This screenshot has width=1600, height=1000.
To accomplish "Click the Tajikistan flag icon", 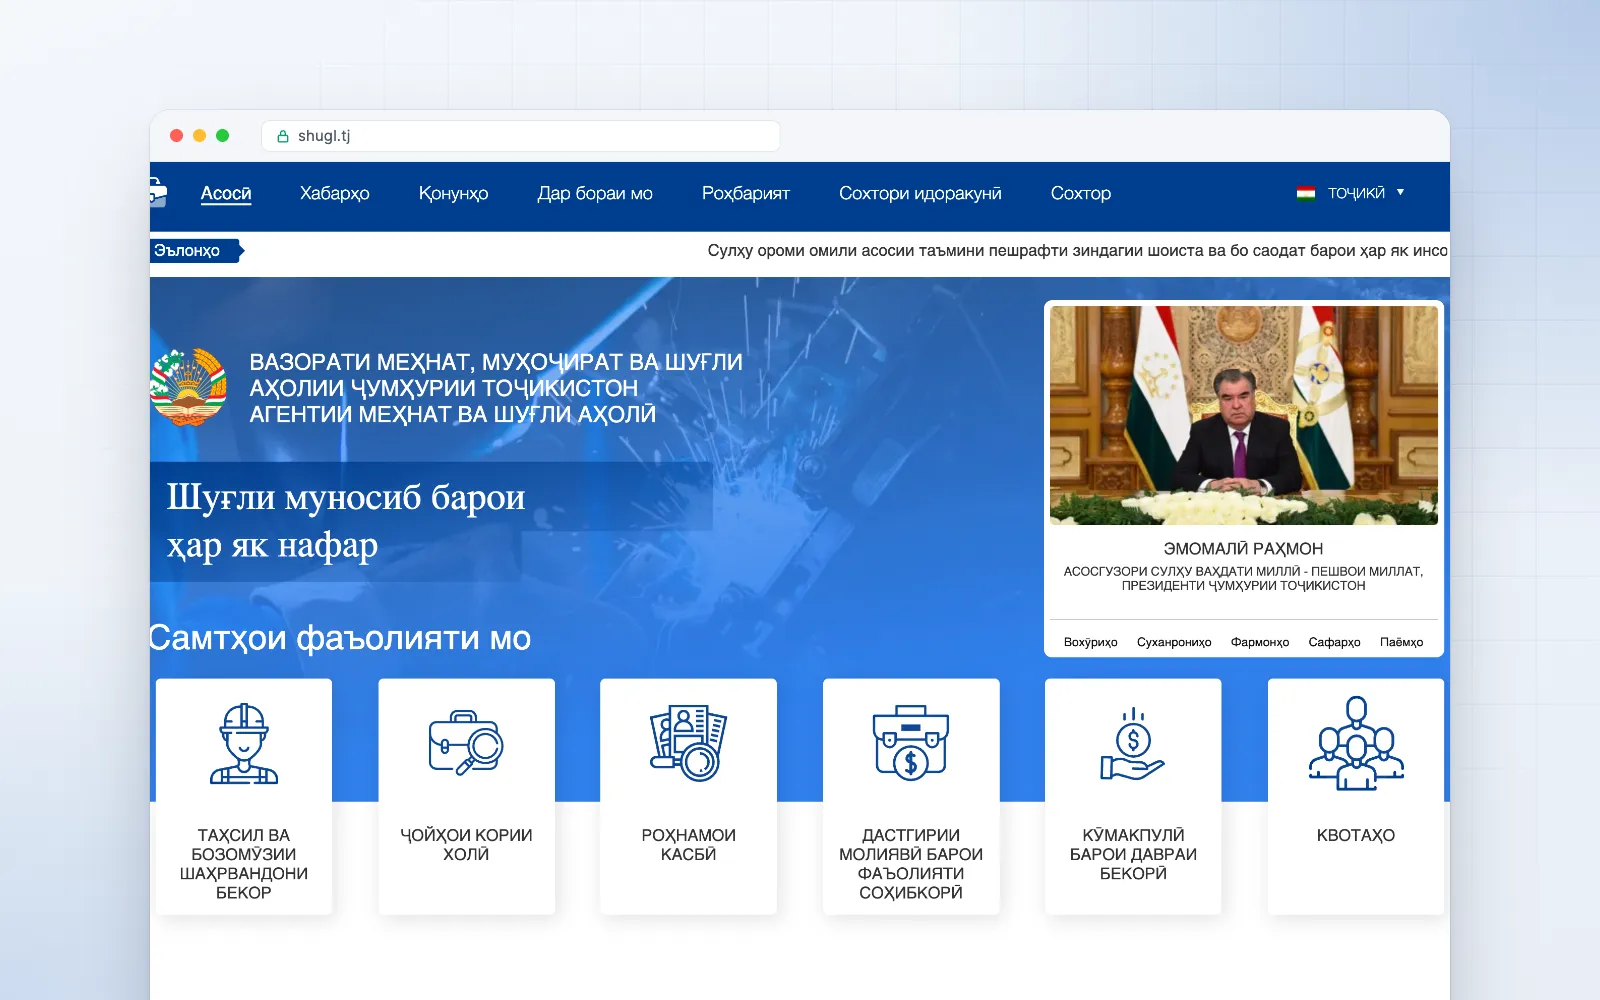I will 1305,193.
